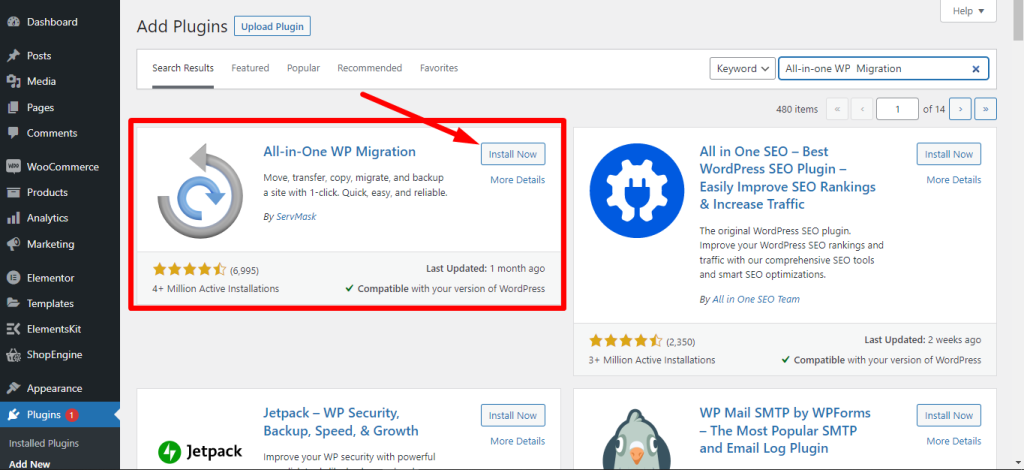This screenshot has height=470, width=1024.
Task: Open More Details for All in One SEO
Action: [x=953, y=180]
